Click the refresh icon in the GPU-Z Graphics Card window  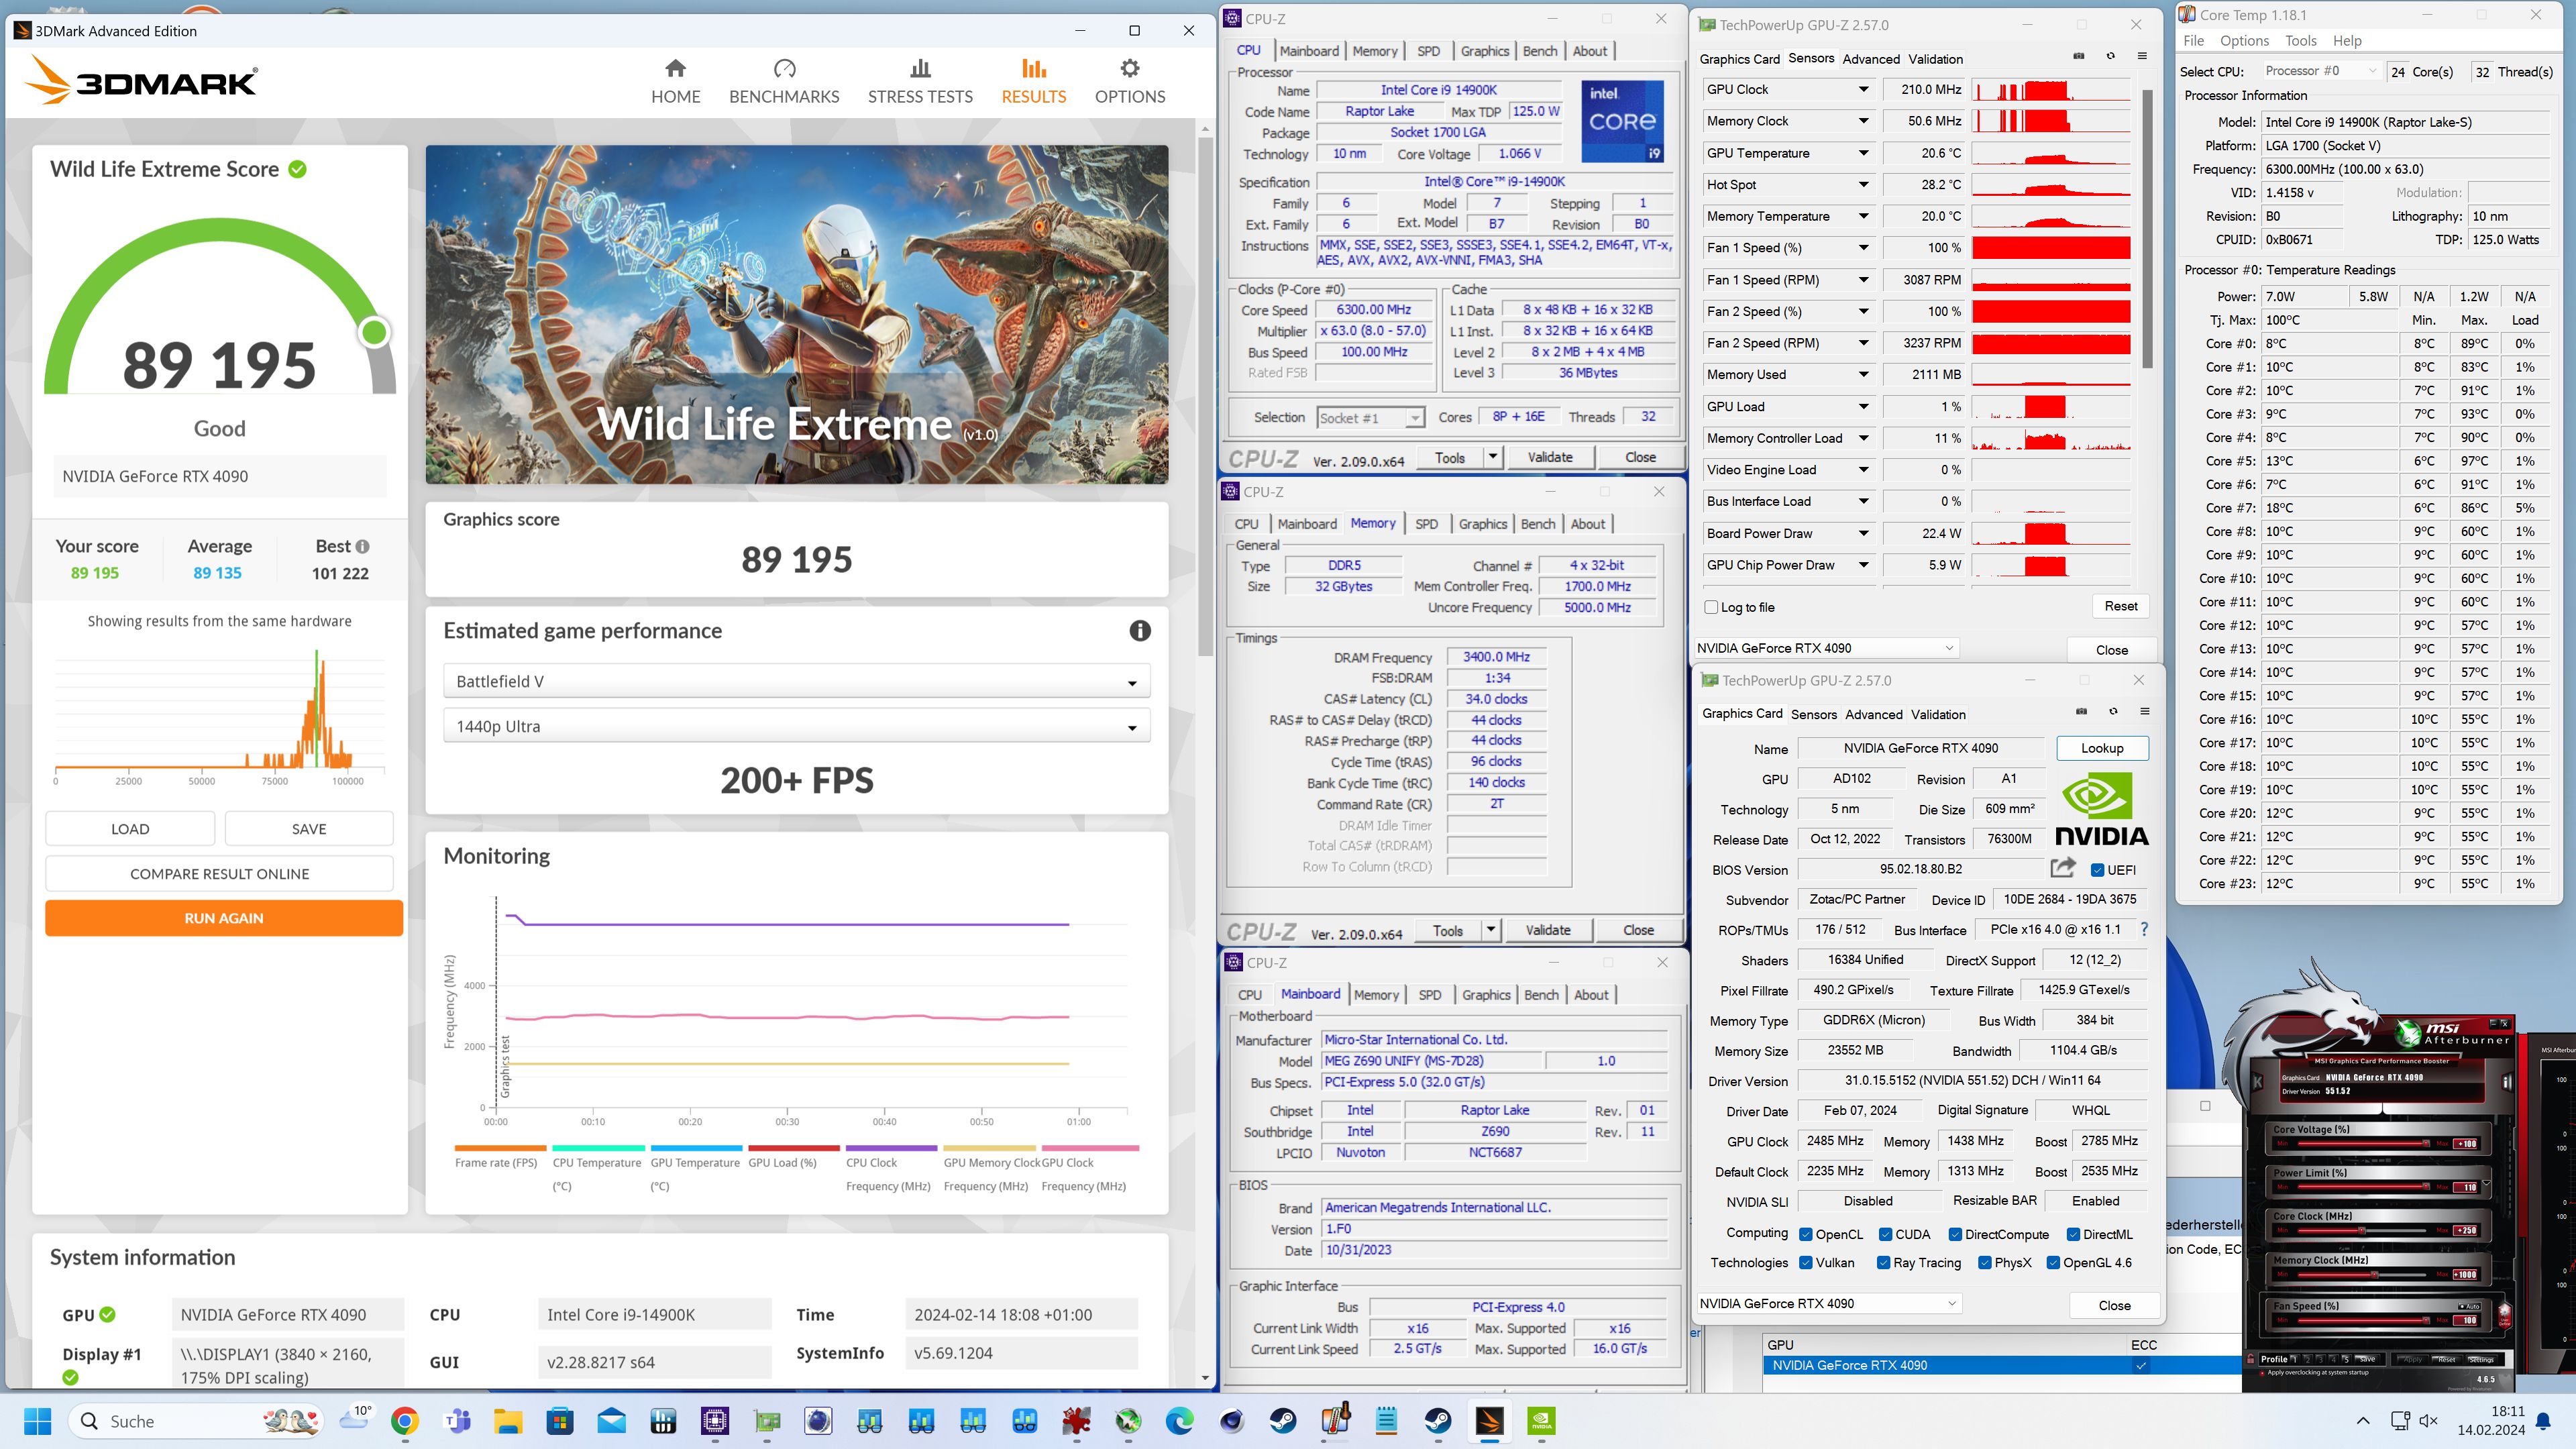2114,711
